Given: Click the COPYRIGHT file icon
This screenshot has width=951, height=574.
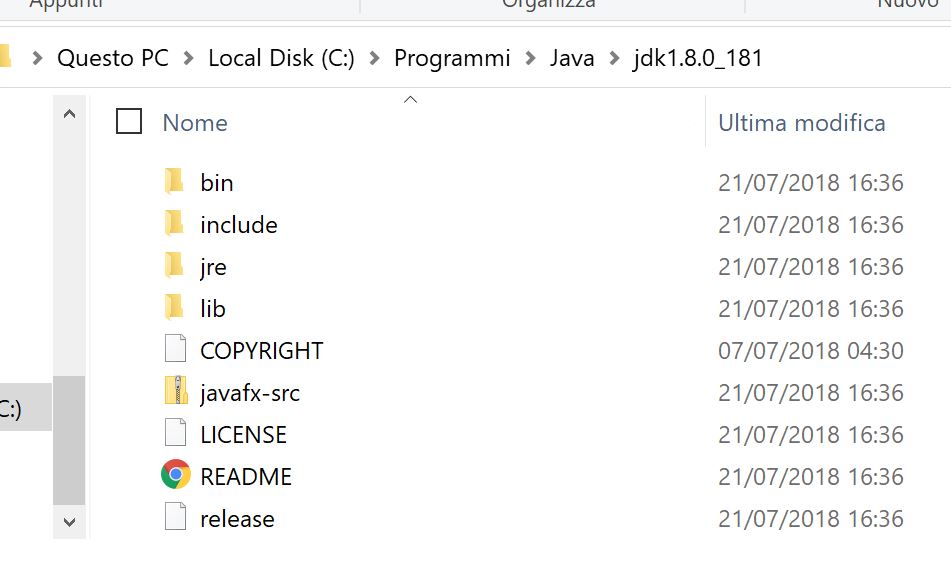Looking at the screenshot, I should (175, 349).
